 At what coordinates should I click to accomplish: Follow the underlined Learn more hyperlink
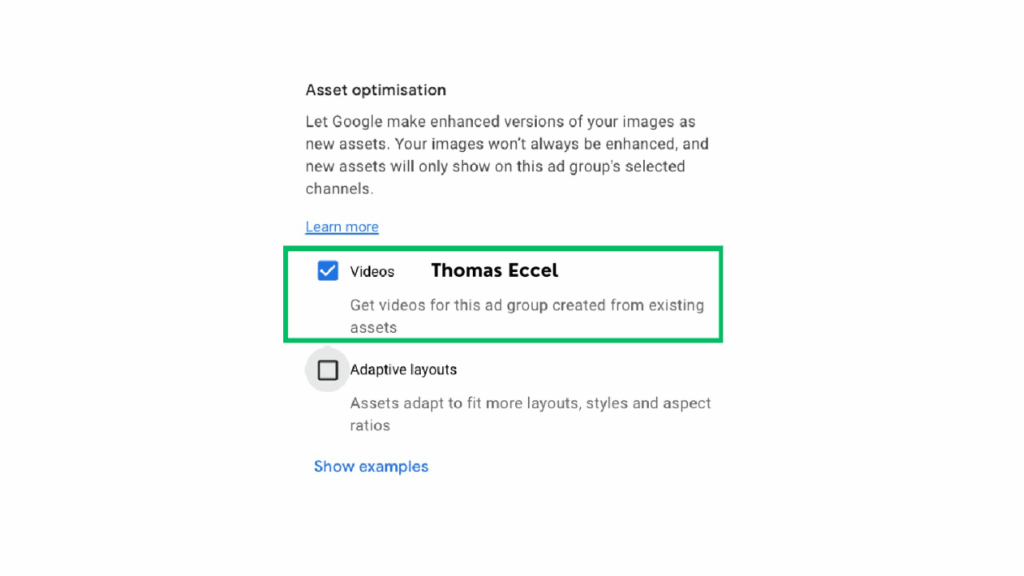coord(341,226)
